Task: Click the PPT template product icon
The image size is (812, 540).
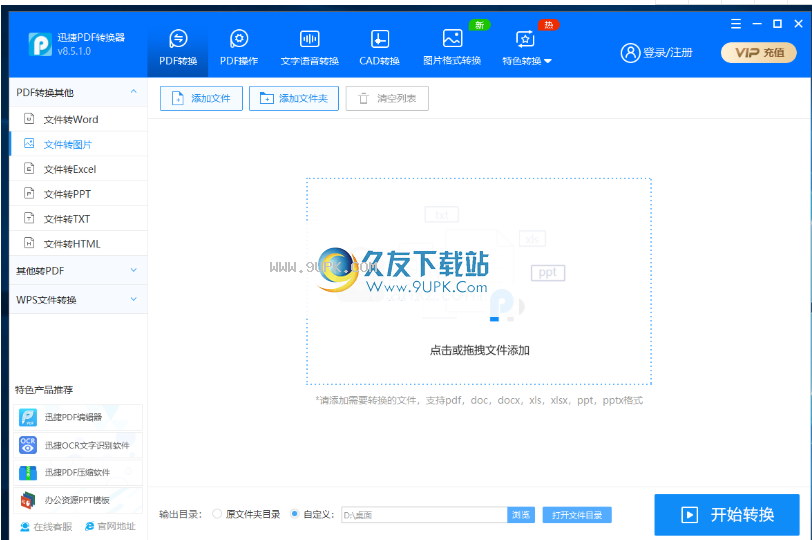Action: pos(28,500)
